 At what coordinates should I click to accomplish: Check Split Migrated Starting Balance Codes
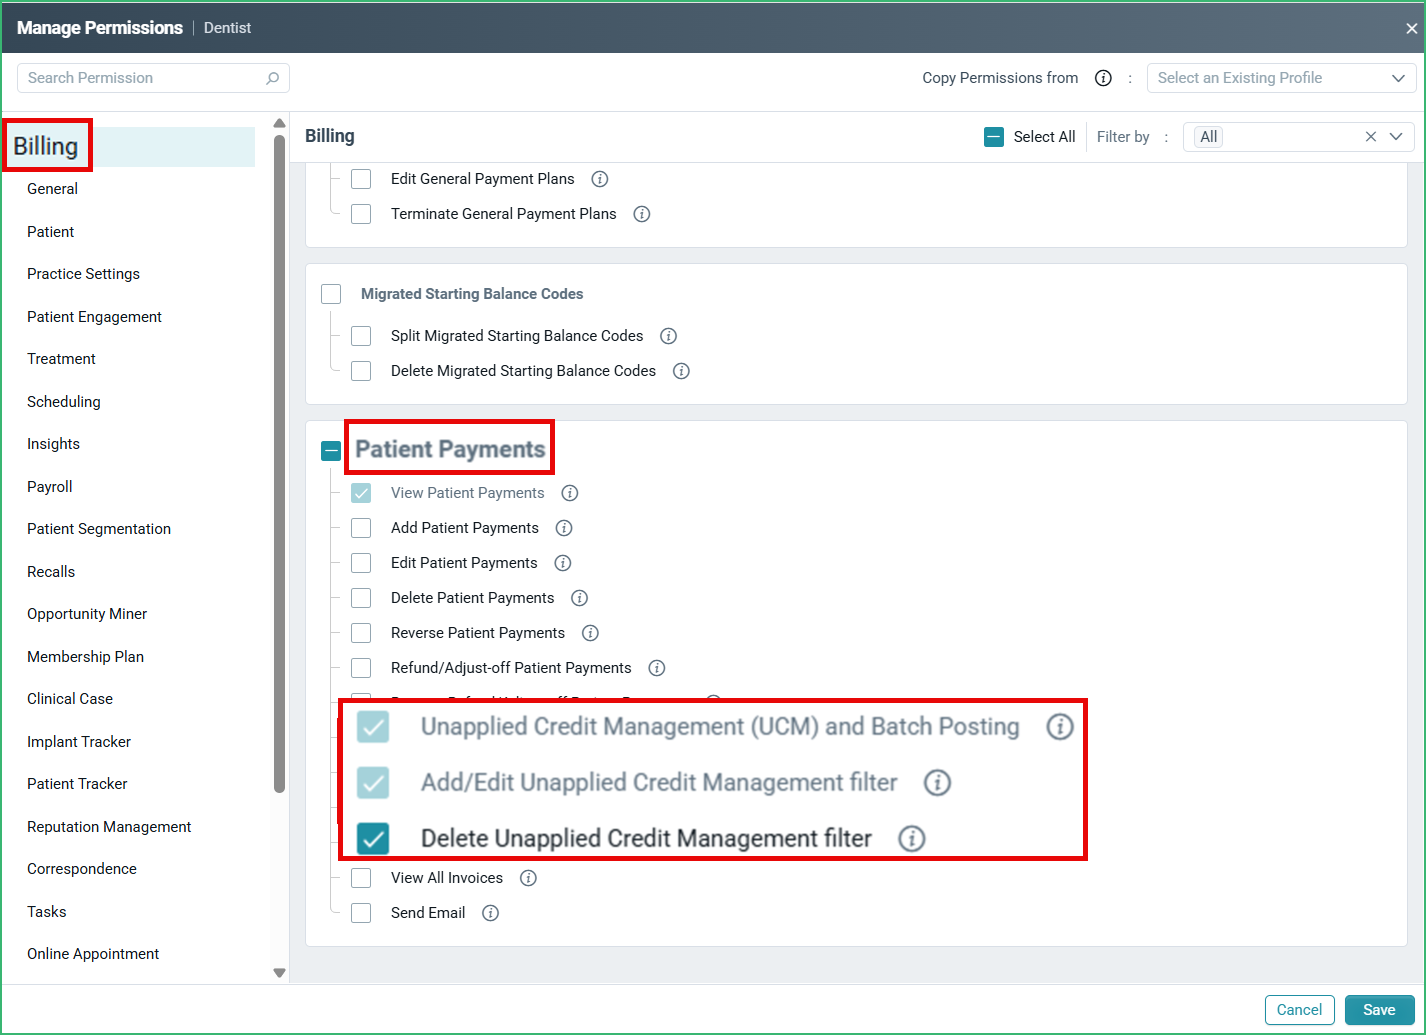(361, 336)
